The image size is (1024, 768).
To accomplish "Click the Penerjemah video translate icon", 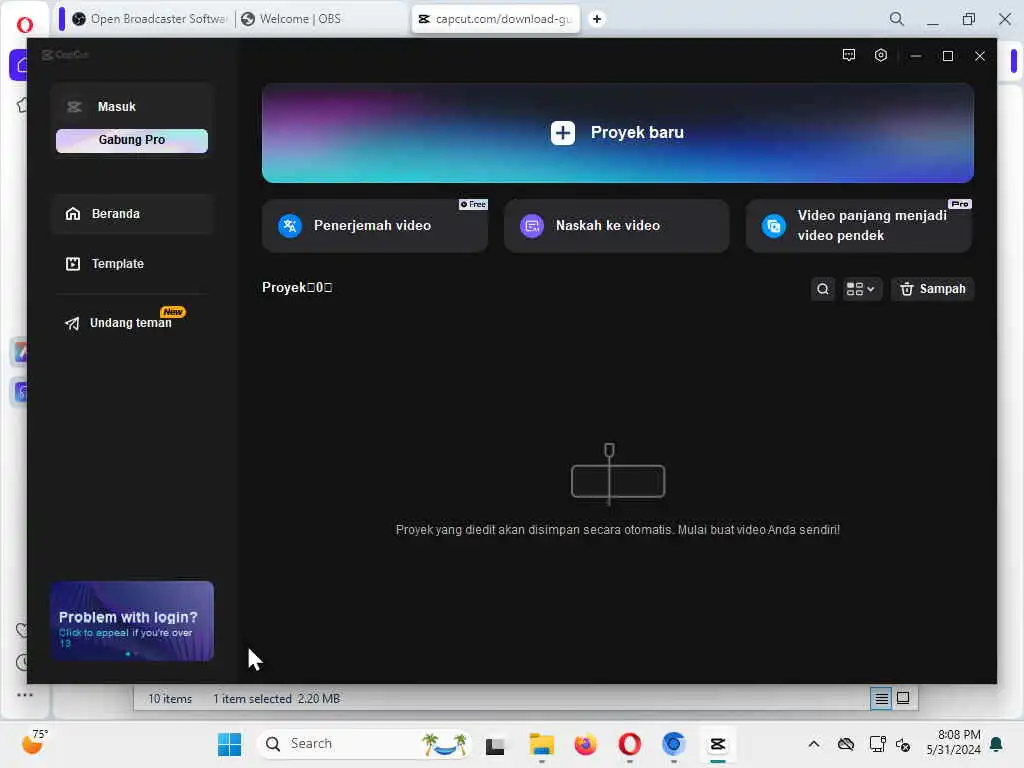I will click(x=290, y=226).
